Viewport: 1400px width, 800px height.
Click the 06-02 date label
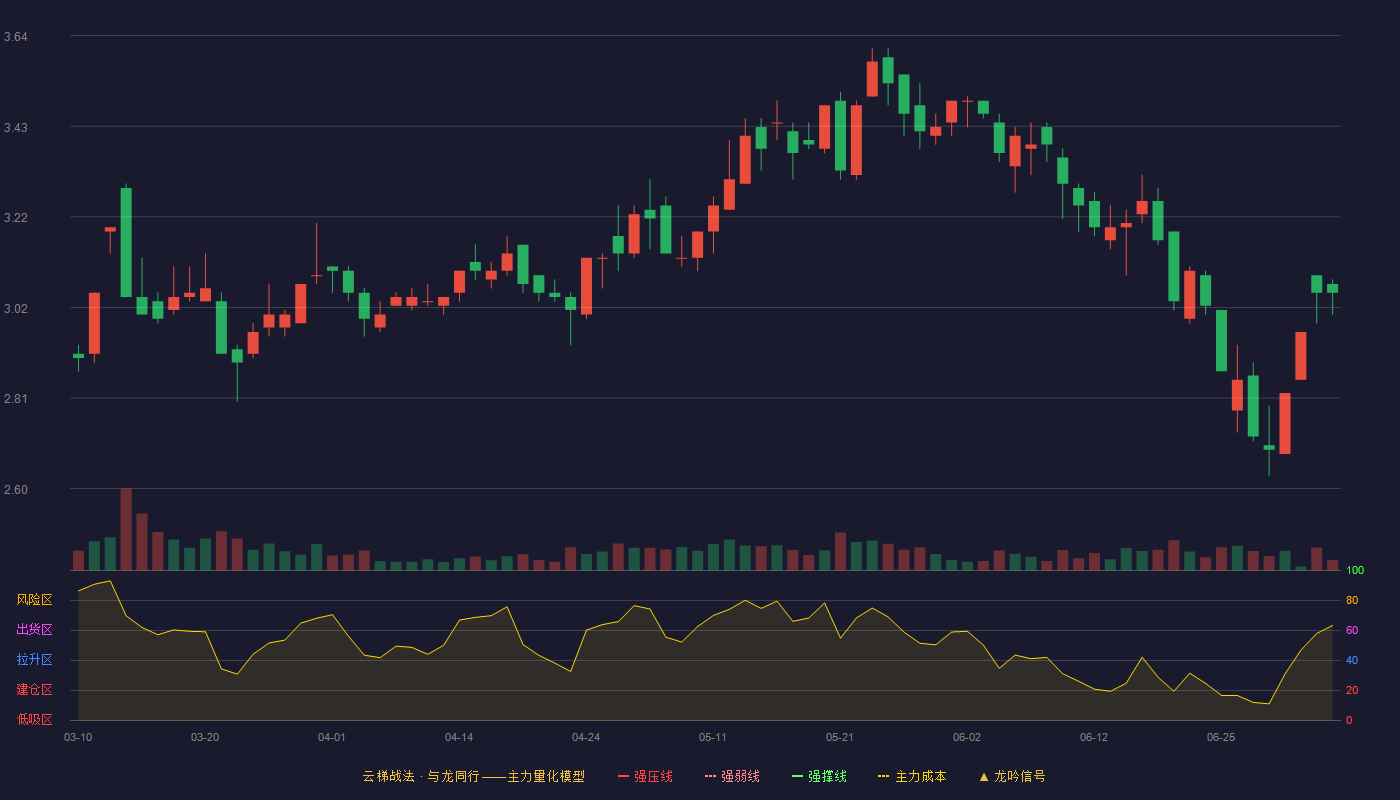tap(967, 737)
